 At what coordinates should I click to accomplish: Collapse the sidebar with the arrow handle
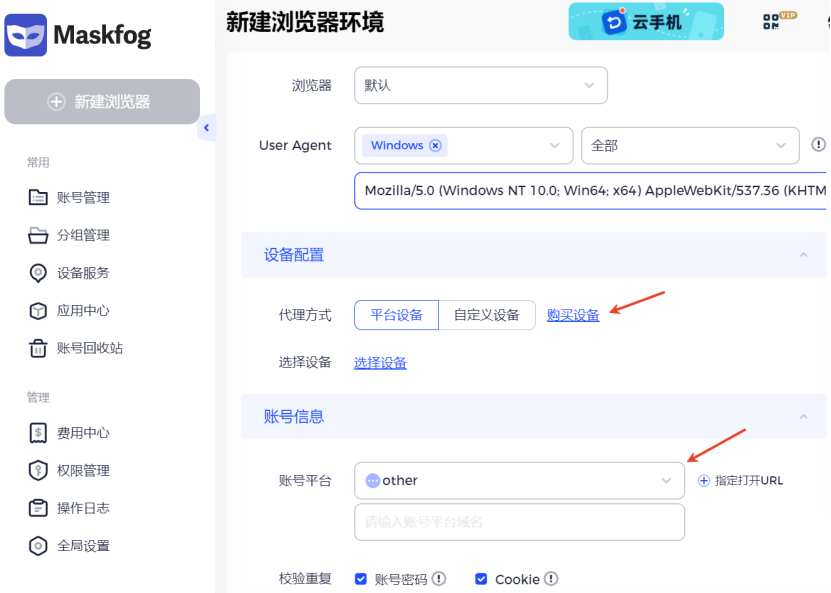(x=207, y=128)
